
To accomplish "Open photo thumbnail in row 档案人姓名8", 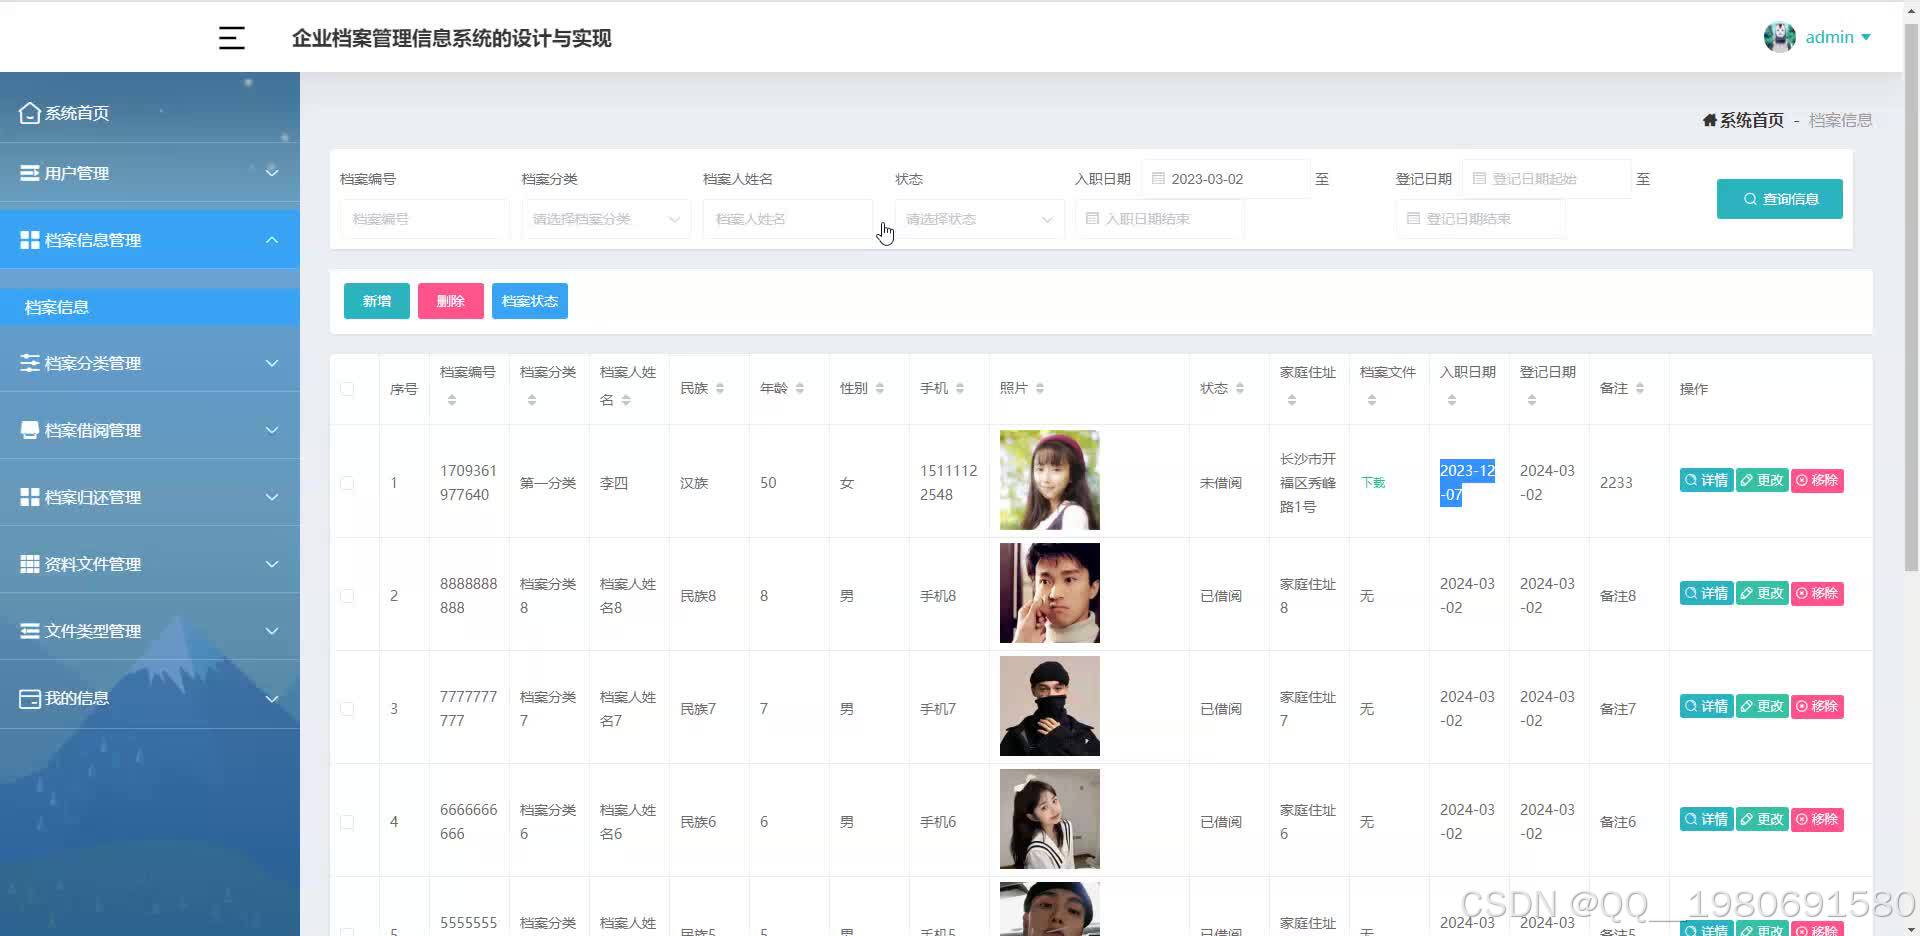I will [1049, 593].
